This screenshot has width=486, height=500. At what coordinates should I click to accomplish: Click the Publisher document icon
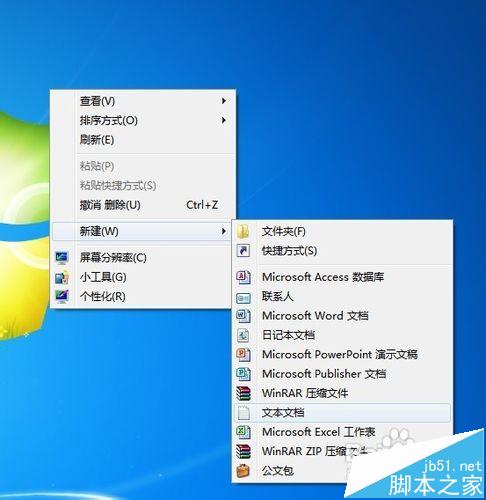pos(243,374)
